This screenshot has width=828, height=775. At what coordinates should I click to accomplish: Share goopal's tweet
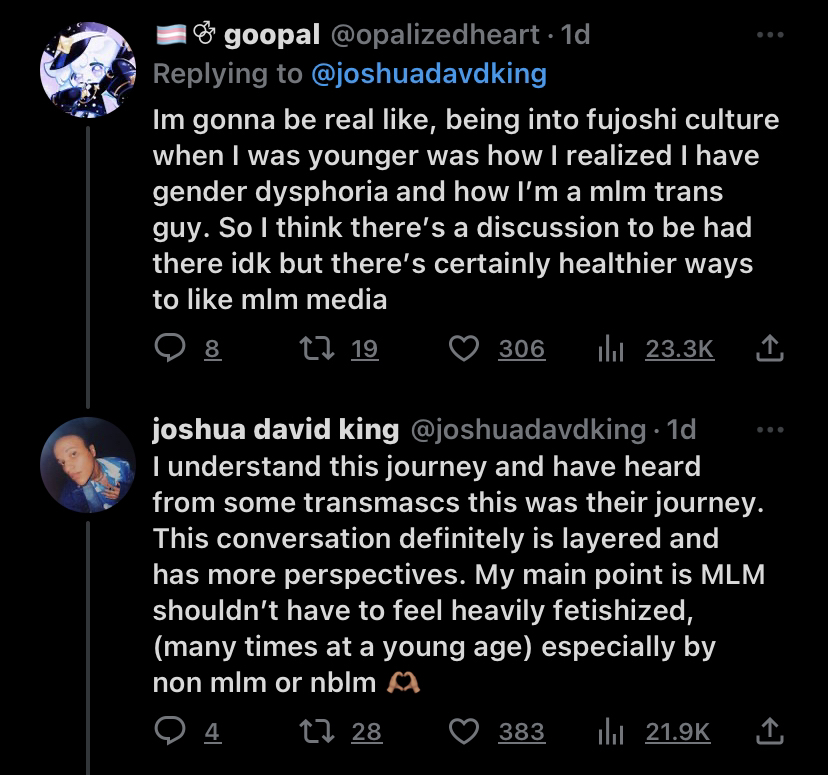click(x=768, y=348)
